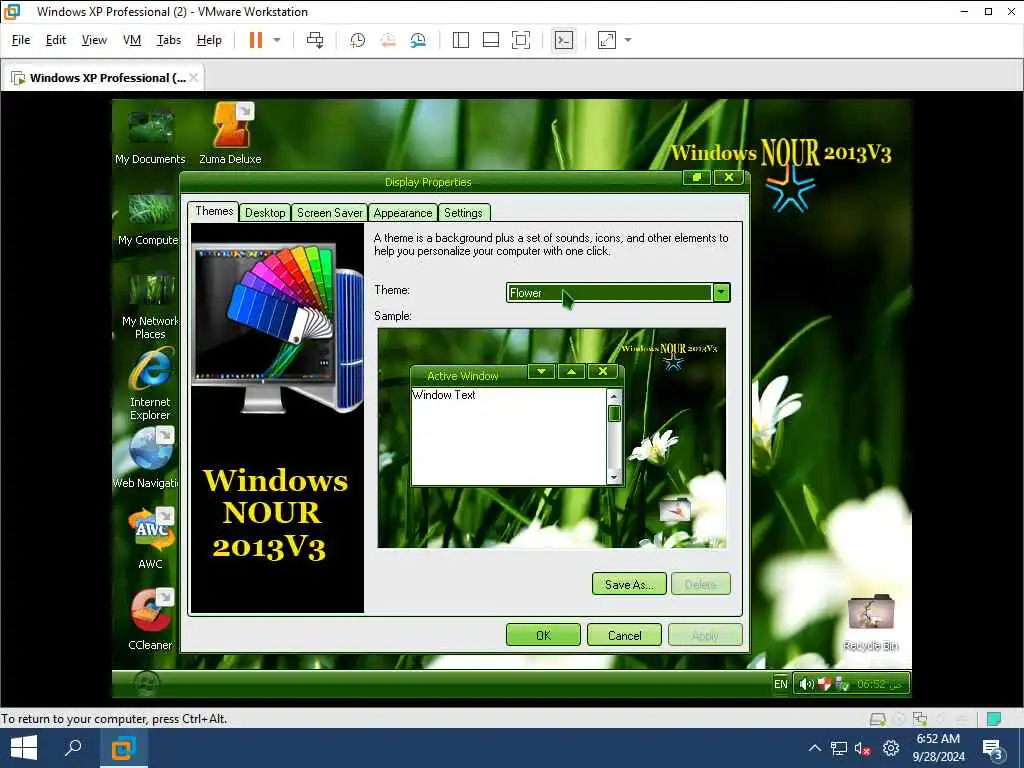
Task: Click the XP Start orb button
Action: tap(147, 684)
